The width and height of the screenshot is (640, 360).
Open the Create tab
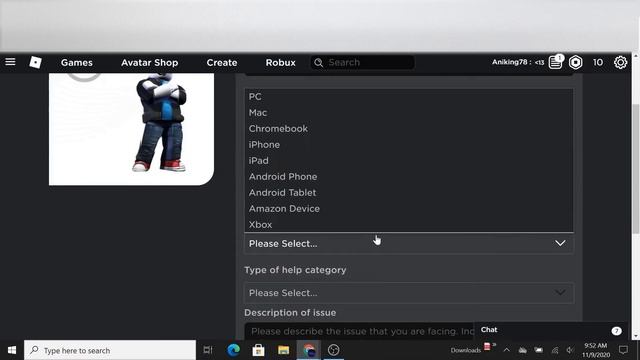coord(222,62)
